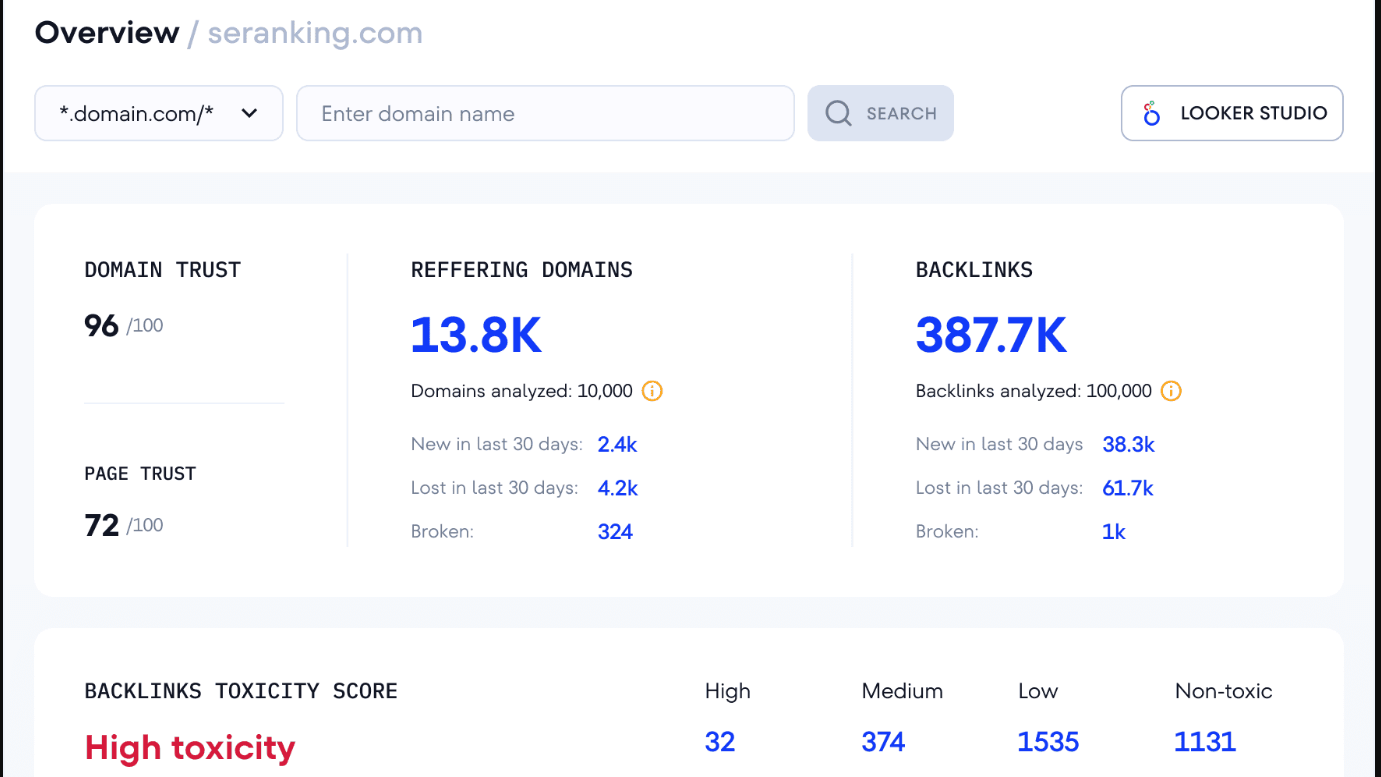
Task: Open the domain pattern dropdown
Action: coord(158,113)
